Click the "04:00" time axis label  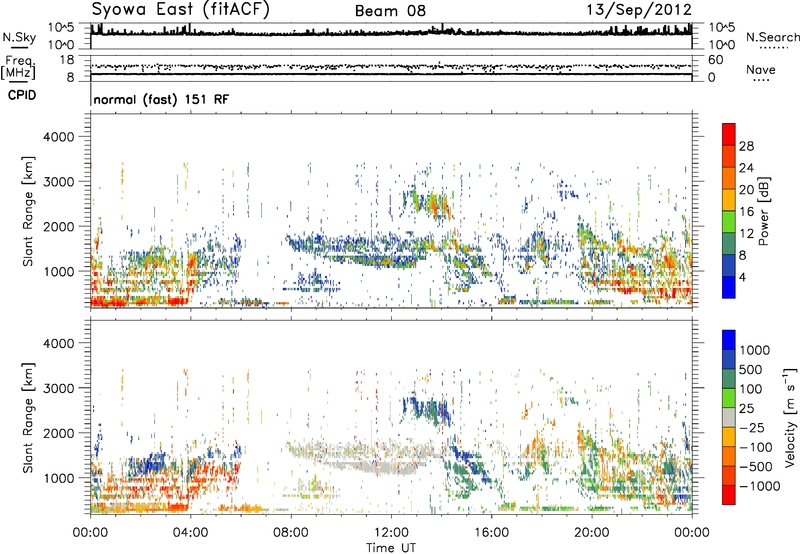(x=190, y=533)
